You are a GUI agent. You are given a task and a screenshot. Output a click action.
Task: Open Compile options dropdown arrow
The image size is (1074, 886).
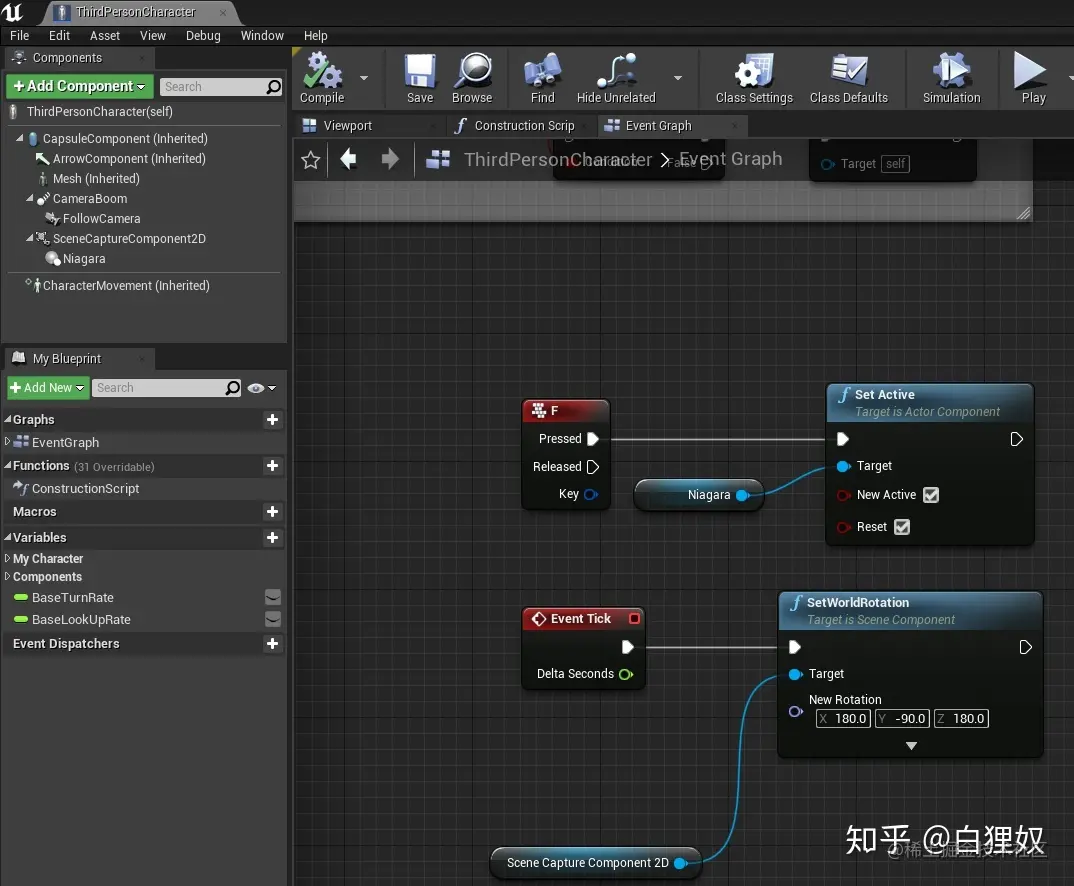coord(364,78)
